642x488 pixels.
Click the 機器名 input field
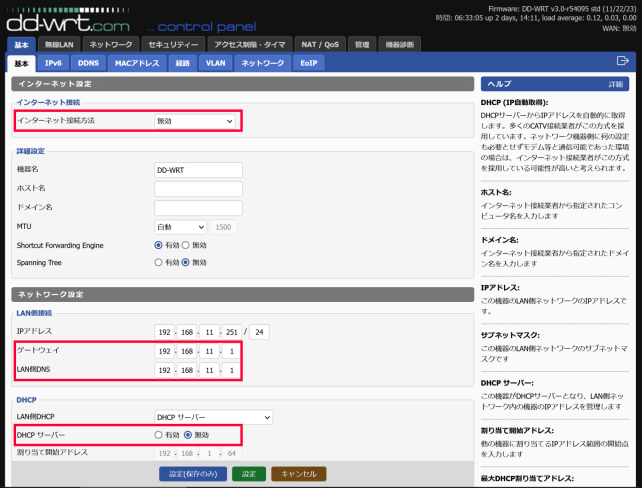198,170
